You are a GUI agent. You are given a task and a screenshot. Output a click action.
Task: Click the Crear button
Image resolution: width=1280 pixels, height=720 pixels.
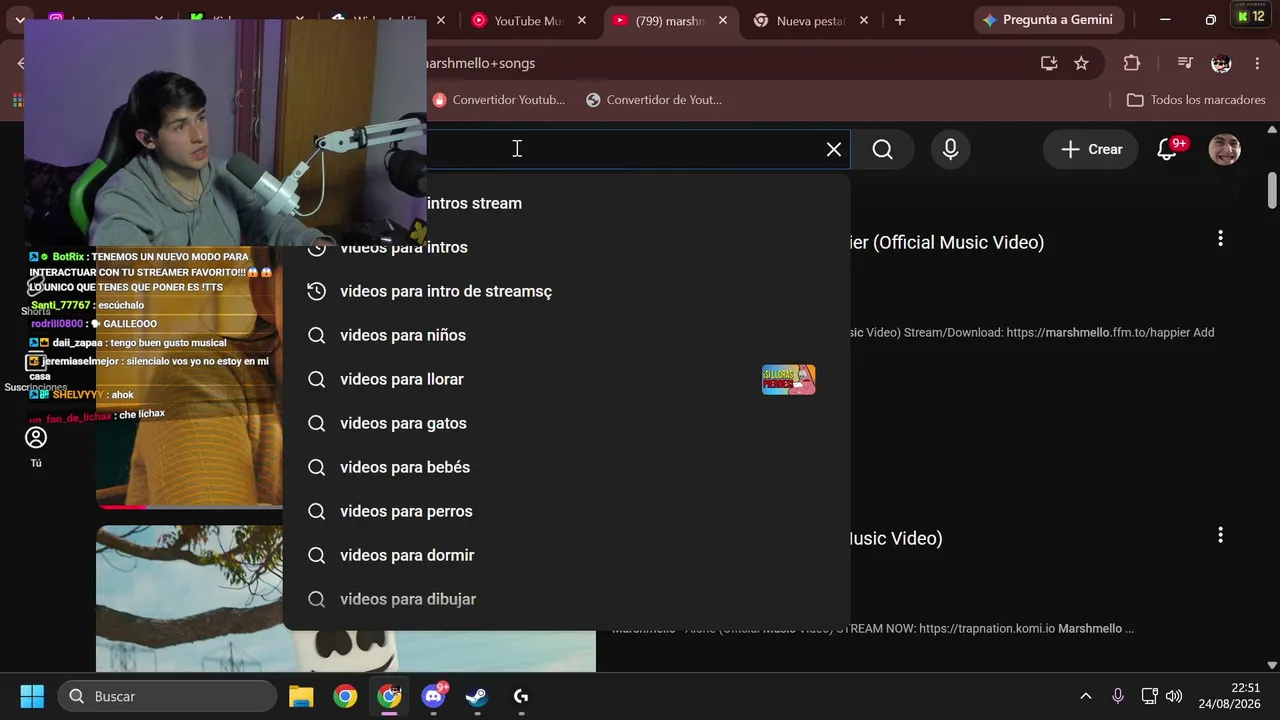(1091, 149)
